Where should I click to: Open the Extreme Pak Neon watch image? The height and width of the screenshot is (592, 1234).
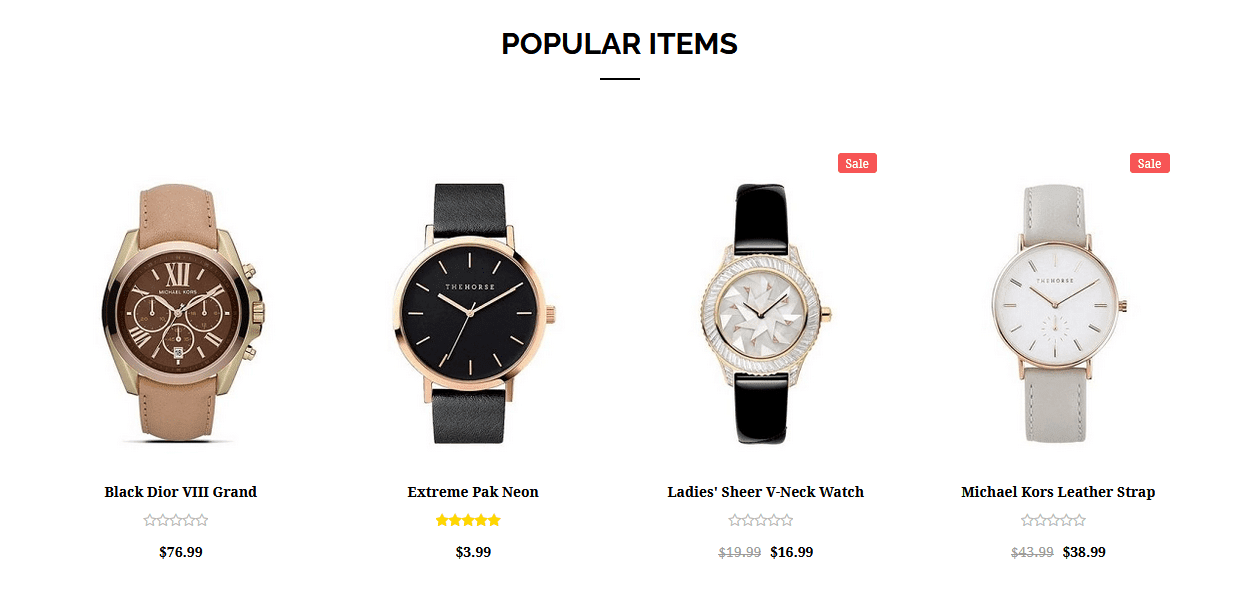(473, 312)
